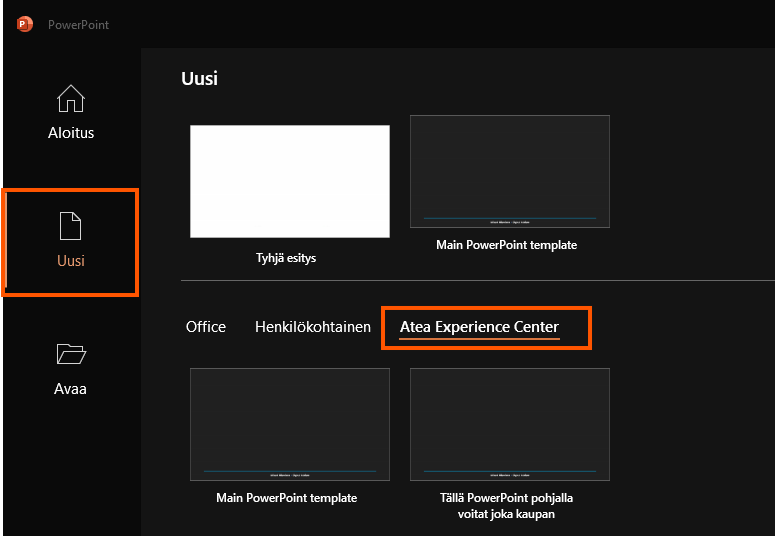Choose the Avaa sidebar label

(x=70, y=389)
